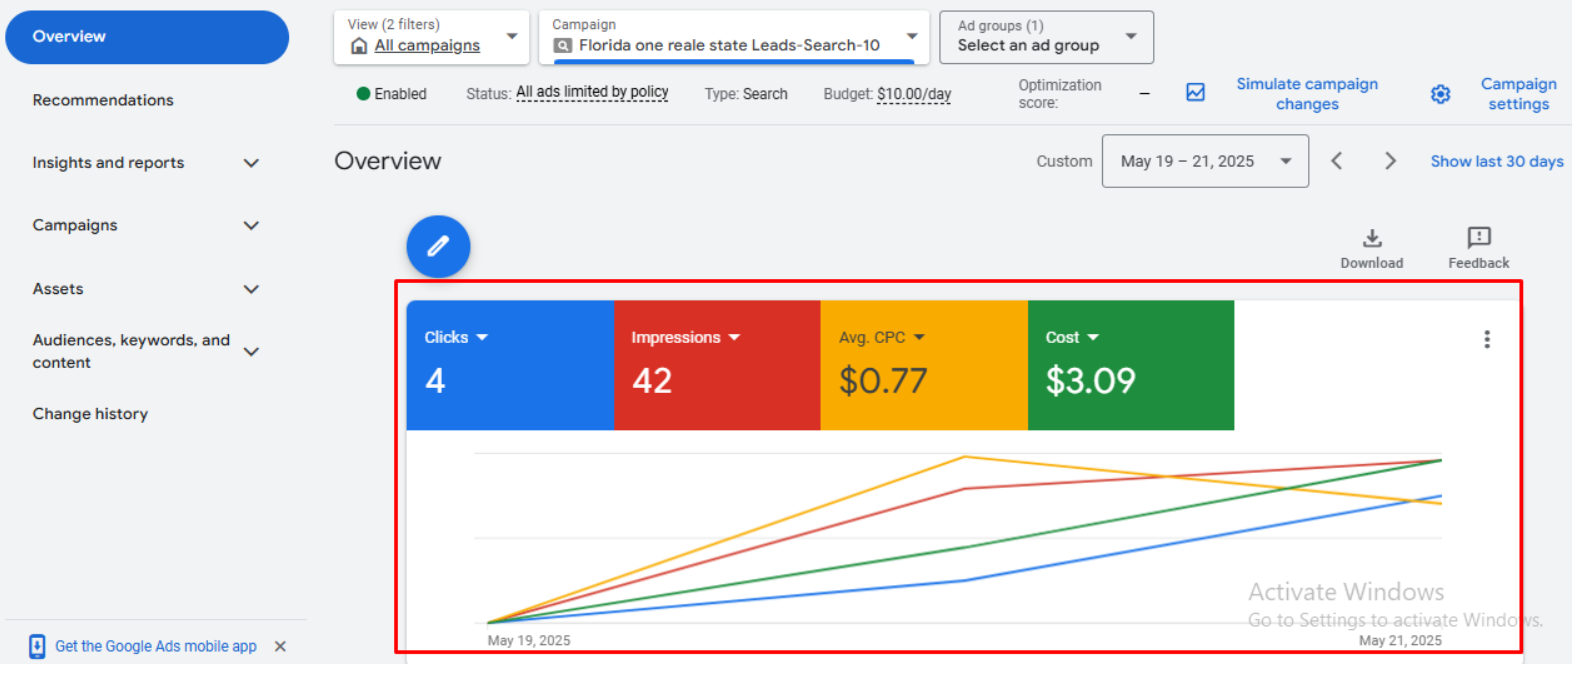The height and width of the screenshot is (674, 1576).
Task: Click the green Cost value $3.09
Action: pos(1091,381)
